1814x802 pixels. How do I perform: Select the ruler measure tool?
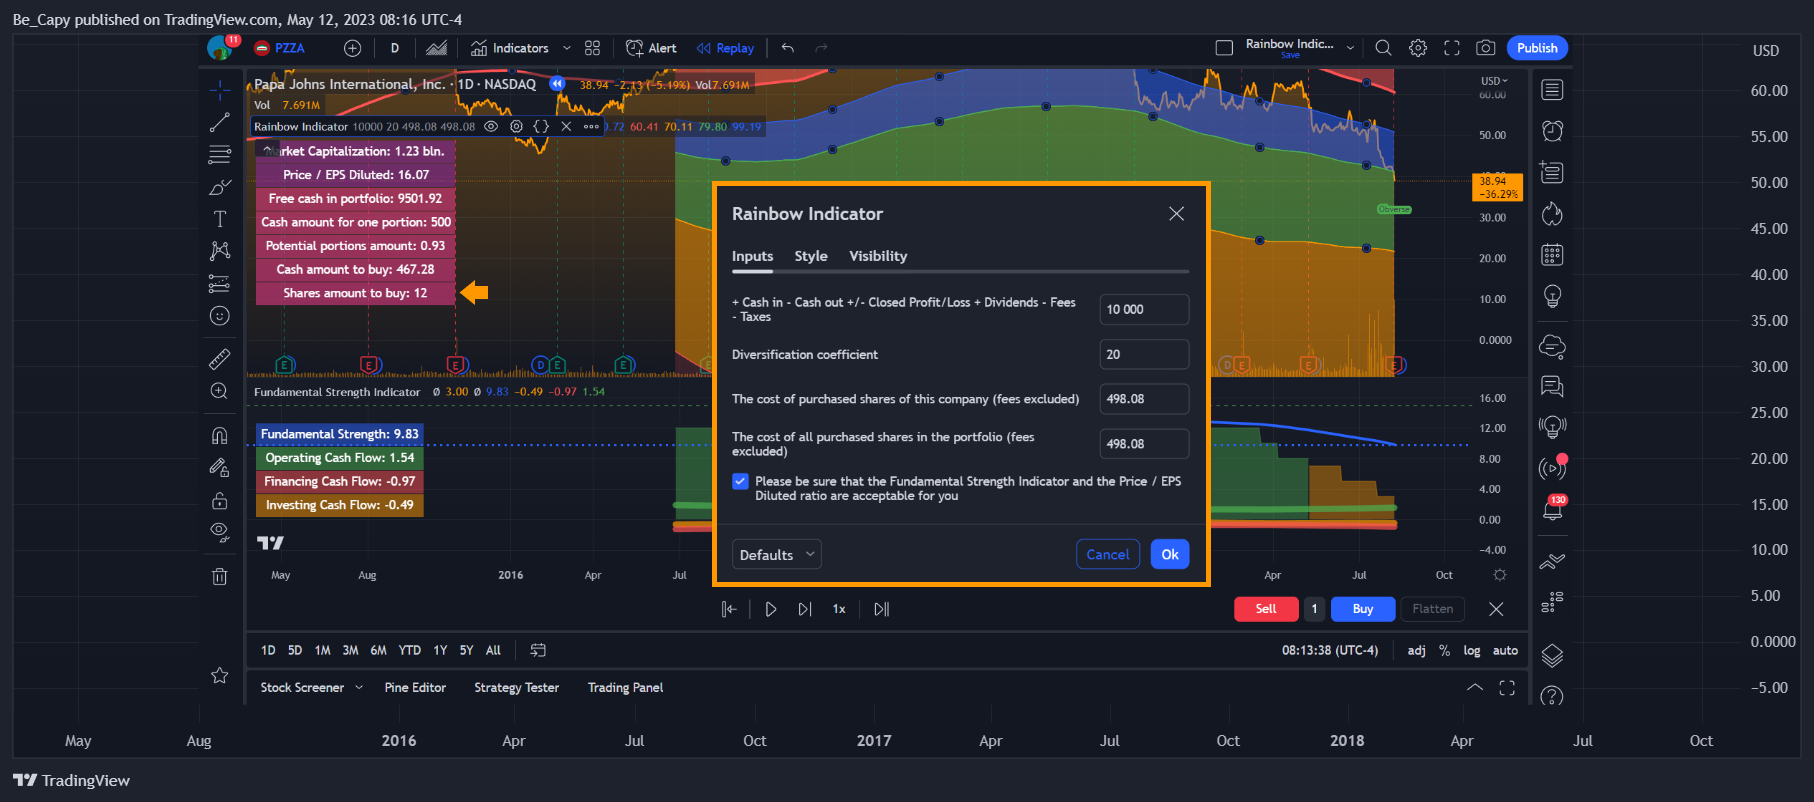220,358
